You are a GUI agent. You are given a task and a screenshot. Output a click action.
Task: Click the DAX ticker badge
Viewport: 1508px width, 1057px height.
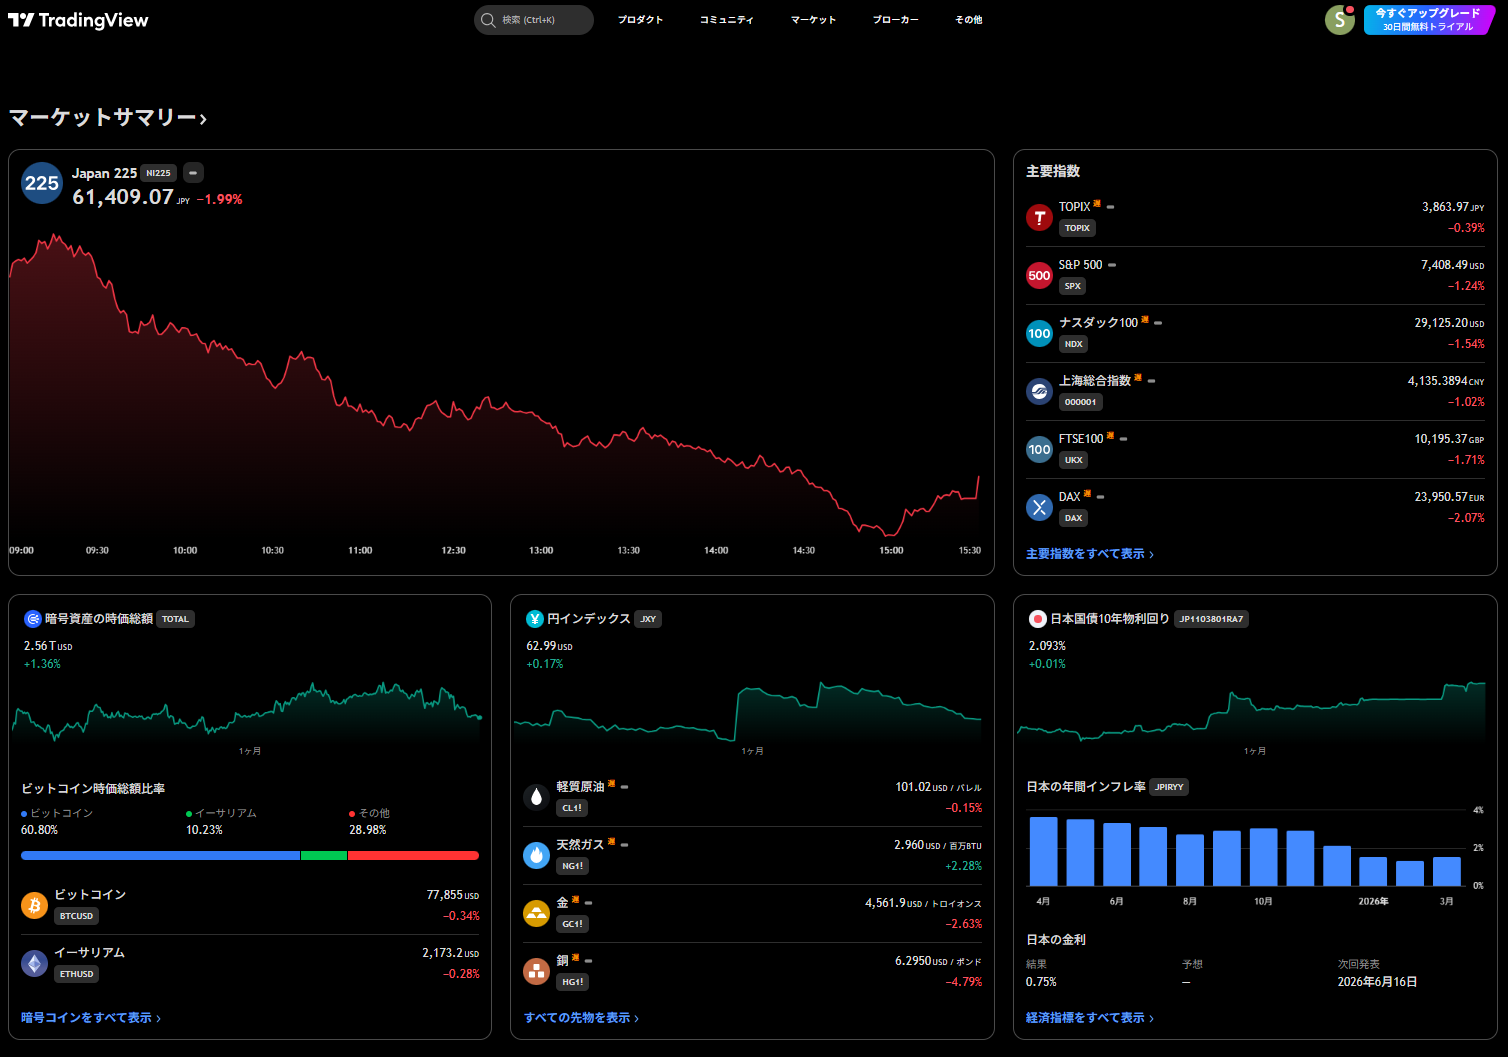1074,518
